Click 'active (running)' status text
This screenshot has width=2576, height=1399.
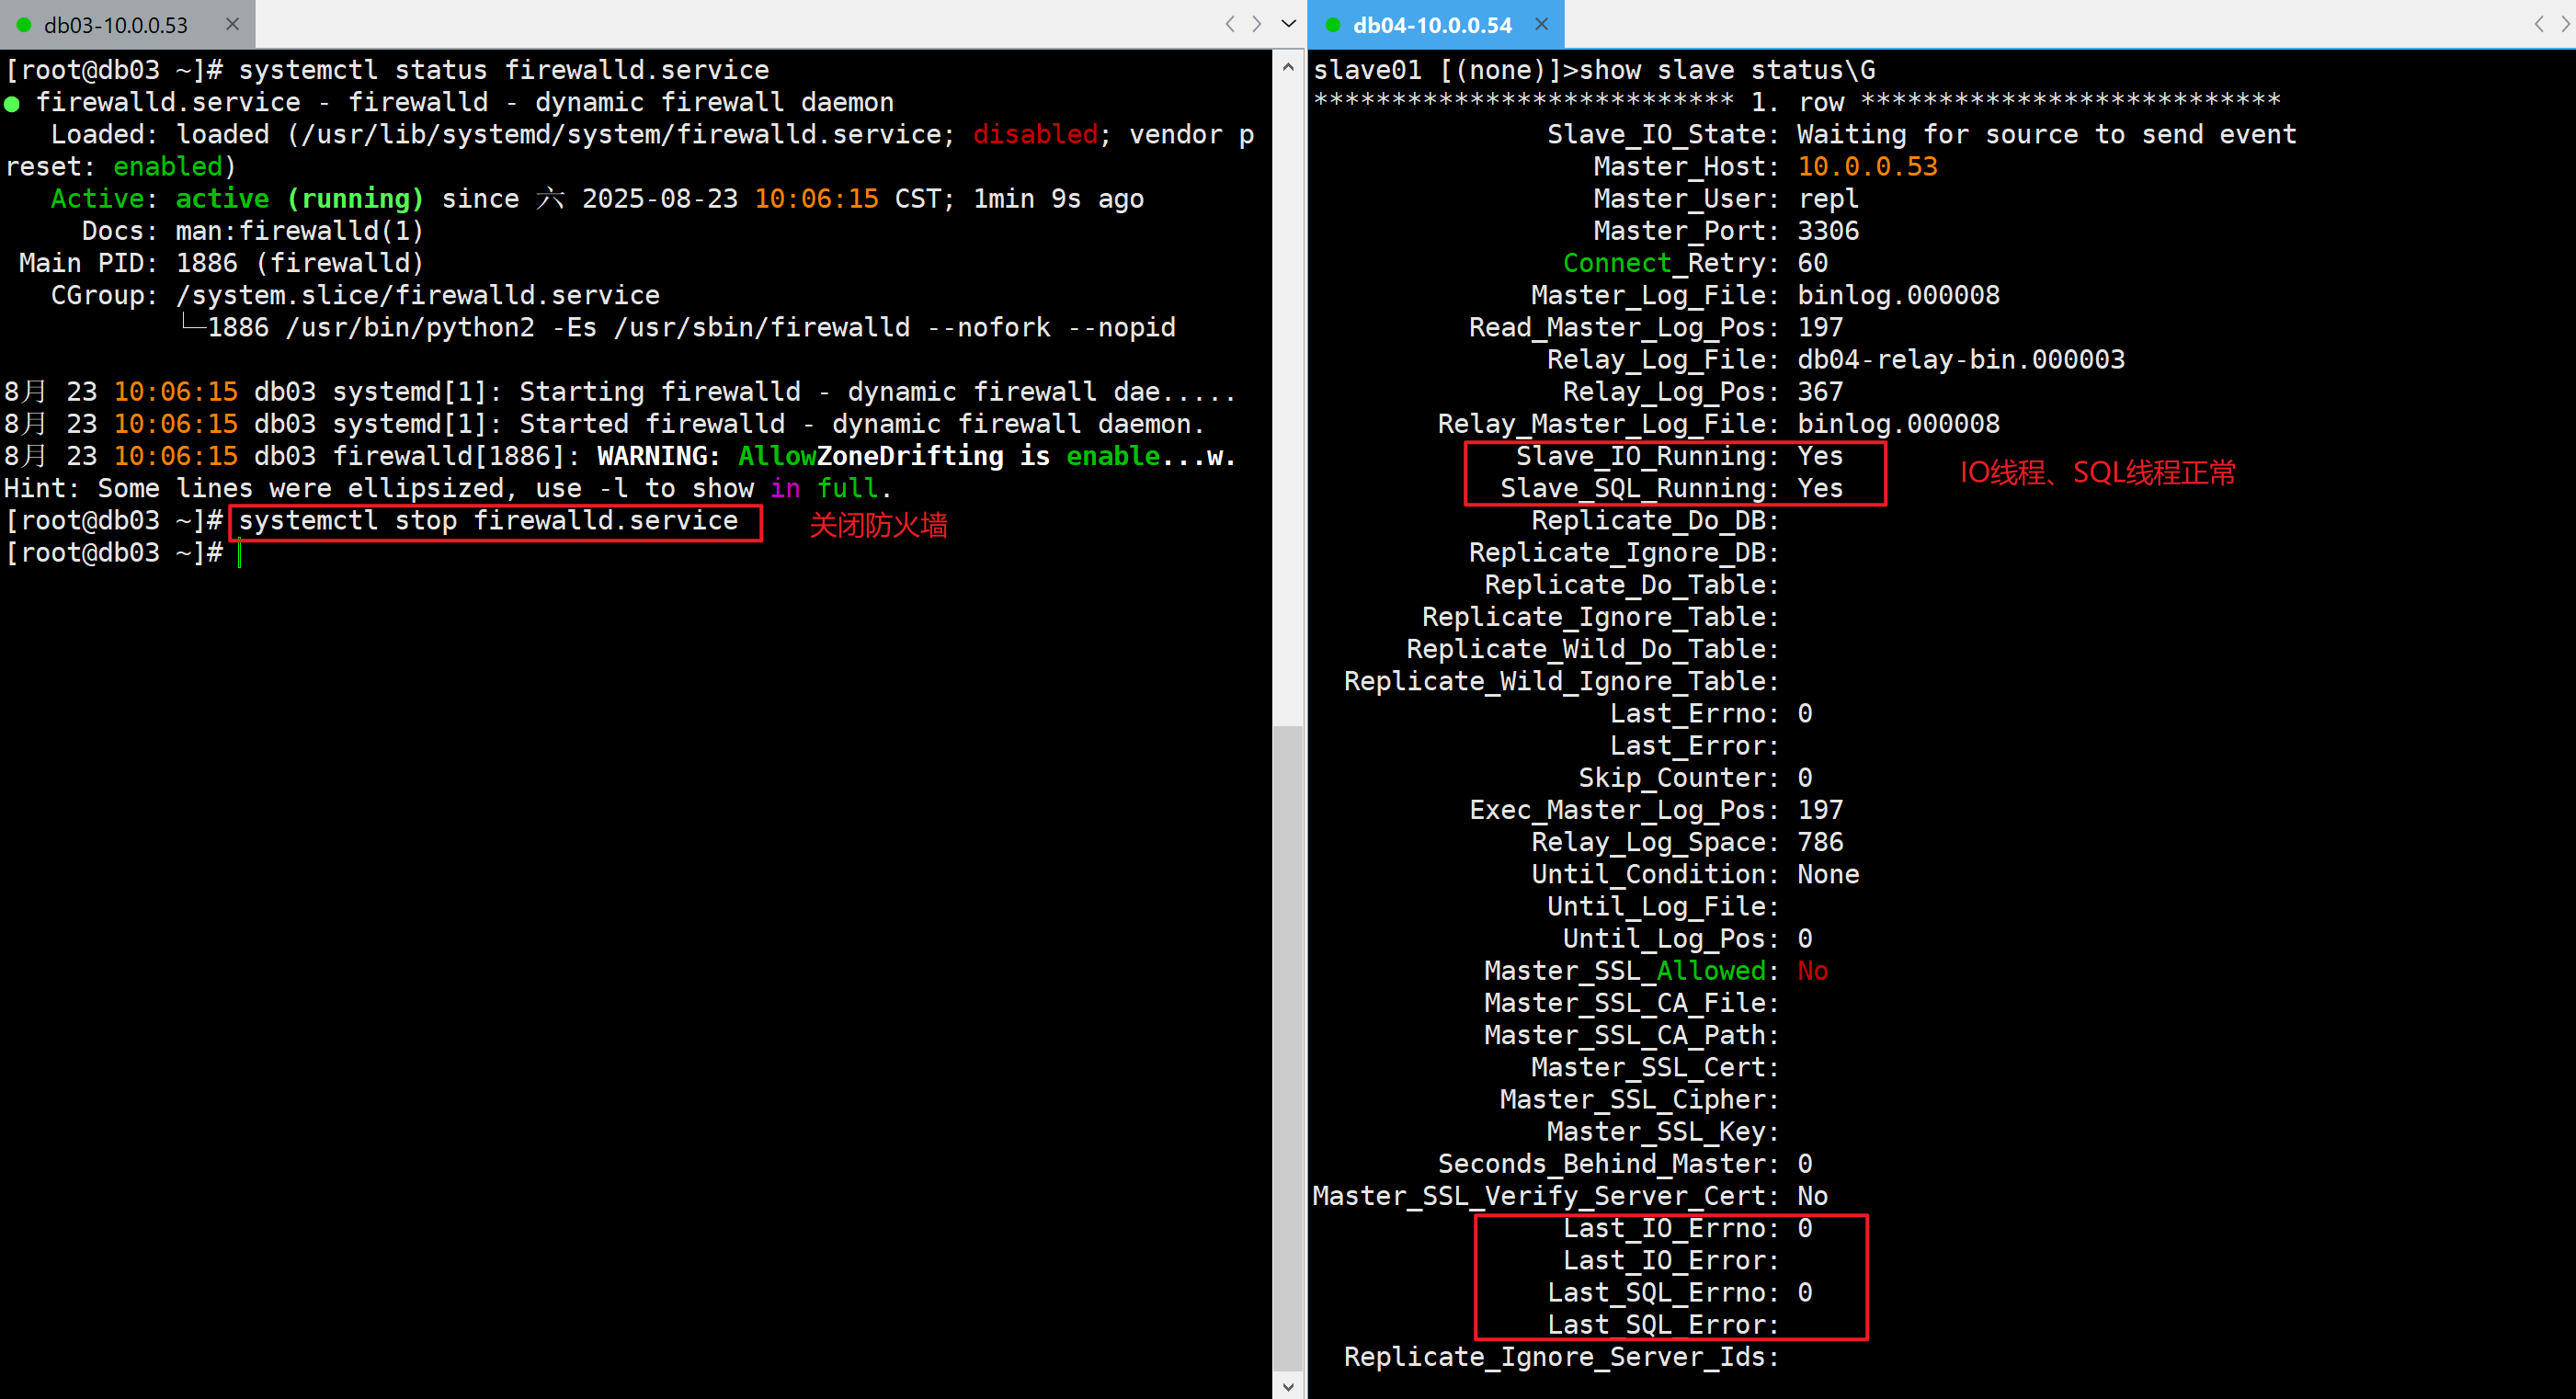[x=299, y=198]
